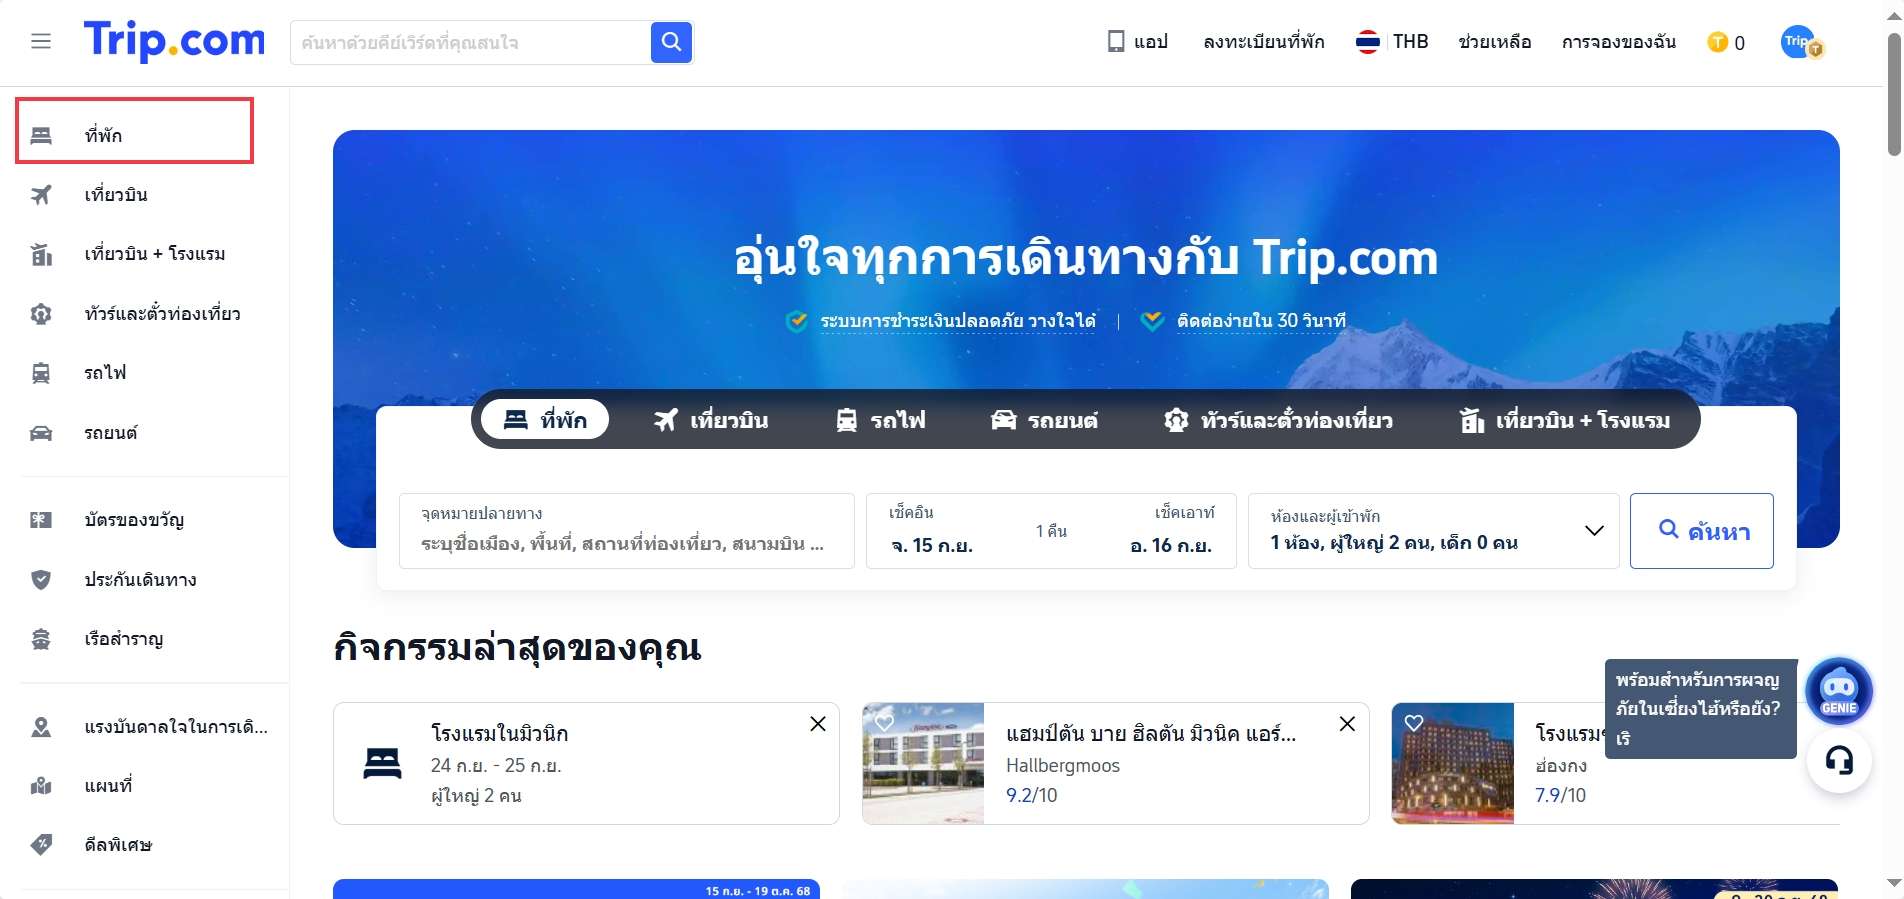Image resolution: width=1904 pixels, height=899 pixels.
Task: Open the โรงแรมในมิวนิก recent search card
Action: 586,764
